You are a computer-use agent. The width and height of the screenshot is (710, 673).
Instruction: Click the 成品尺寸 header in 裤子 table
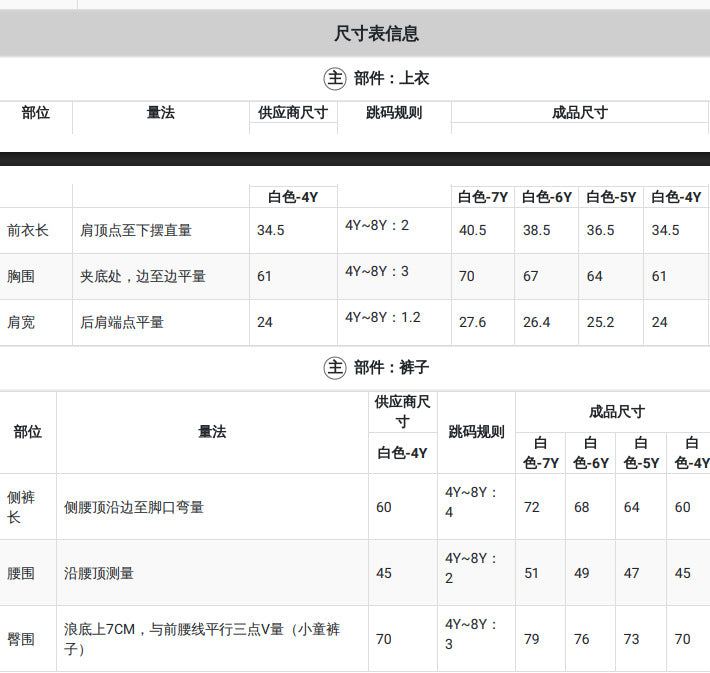pos(617,412)
